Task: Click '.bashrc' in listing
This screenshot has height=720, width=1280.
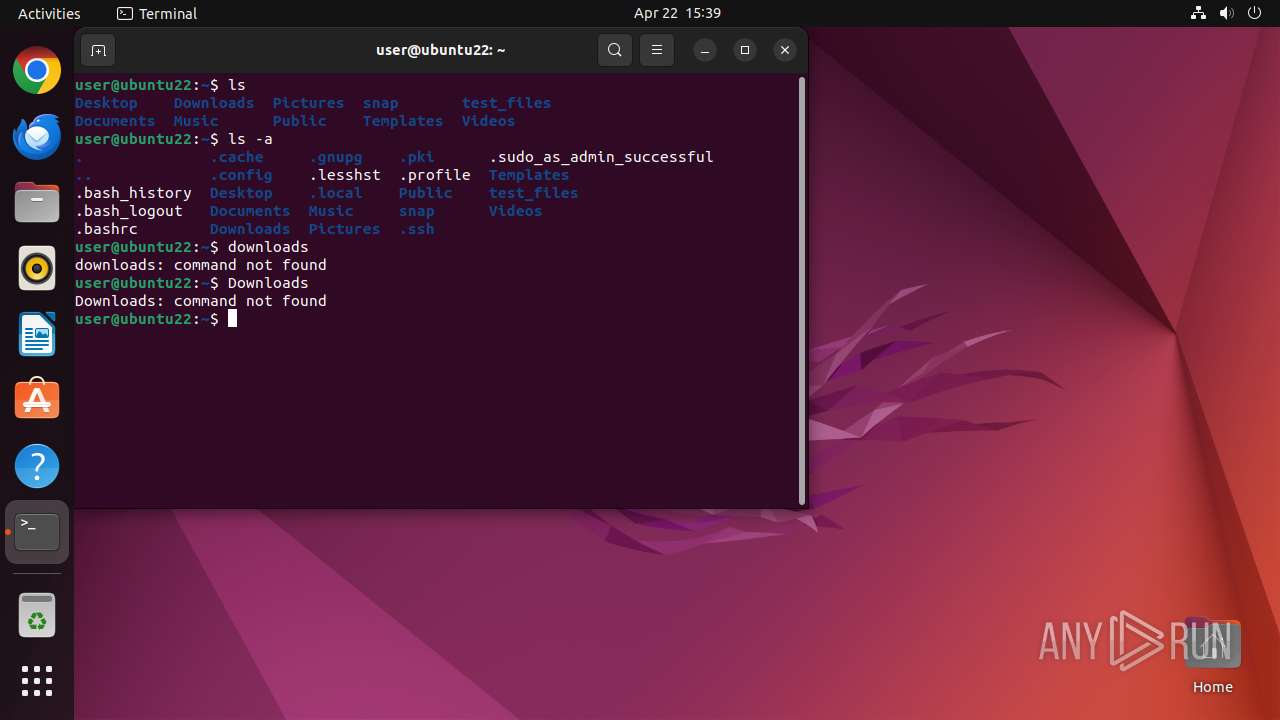Action: [106, 229]
